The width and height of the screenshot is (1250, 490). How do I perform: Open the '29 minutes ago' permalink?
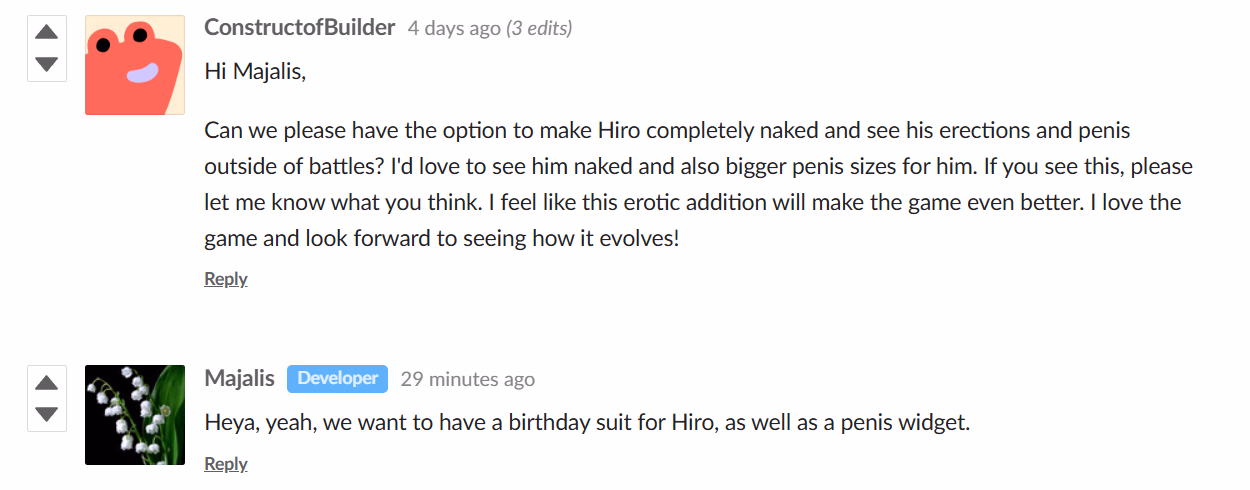click(467, 379)
